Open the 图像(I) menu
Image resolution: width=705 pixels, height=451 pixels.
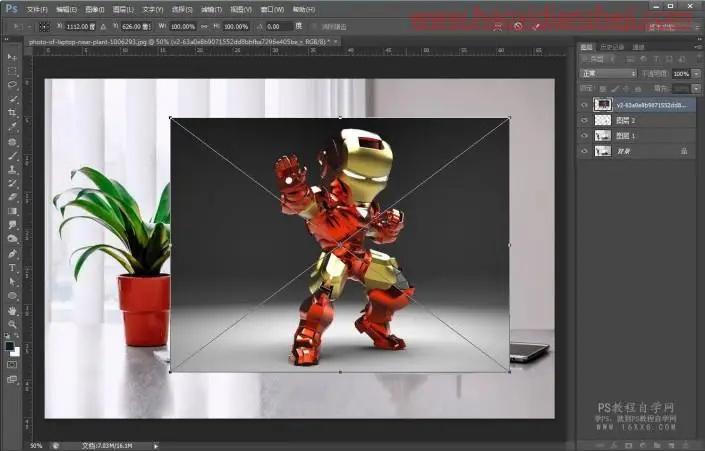click(95, 9)
